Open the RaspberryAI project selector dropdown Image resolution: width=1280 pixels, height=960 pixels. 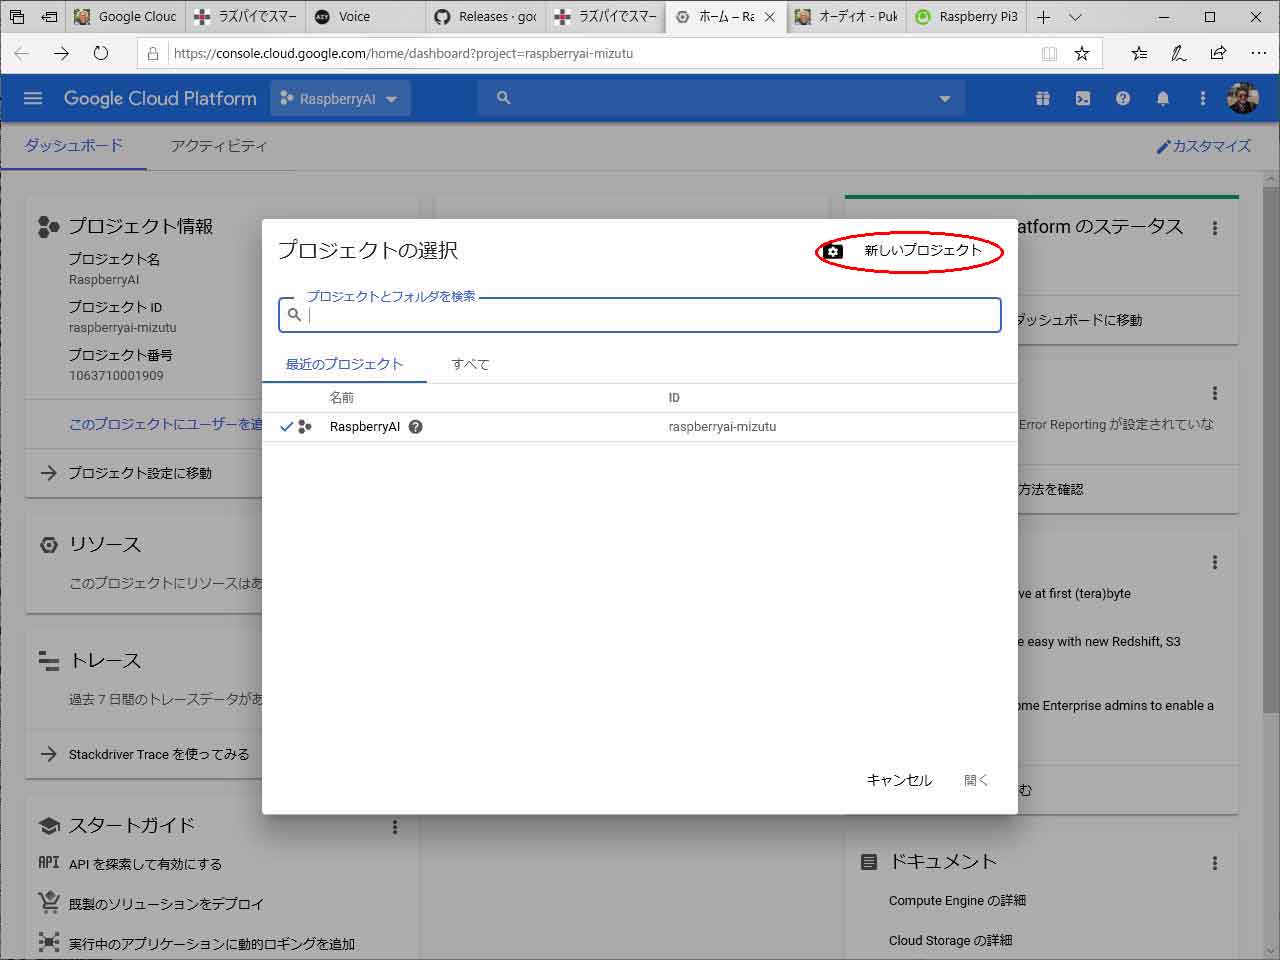point(339,98)
